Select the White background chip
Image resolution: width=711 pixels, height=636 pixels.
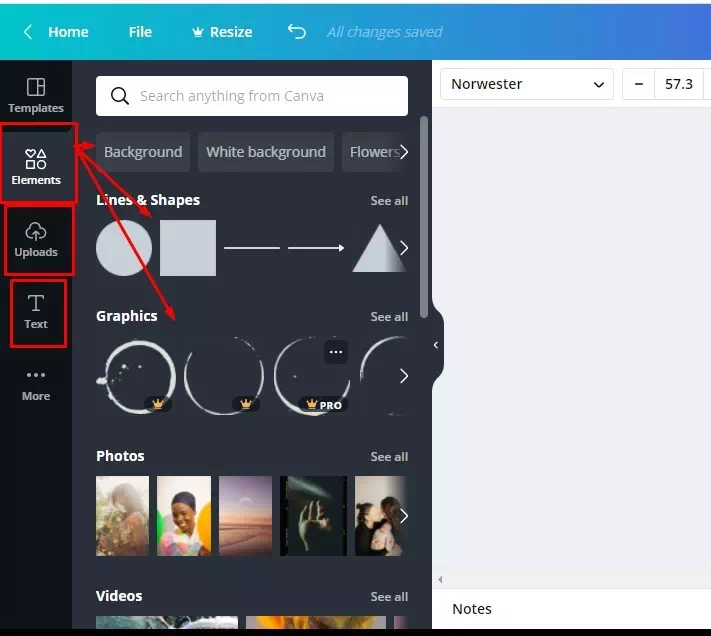point(266,152)
